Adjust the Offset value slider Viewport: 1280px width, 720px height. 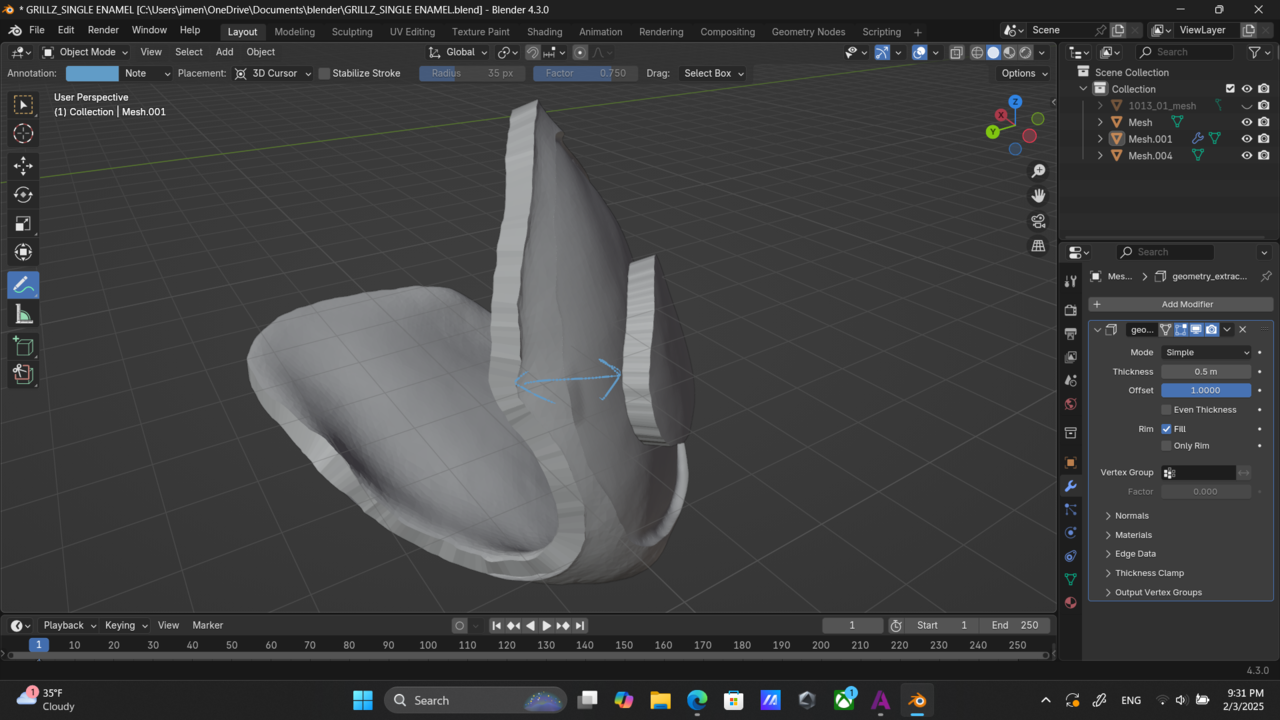tap(1205, 390)
